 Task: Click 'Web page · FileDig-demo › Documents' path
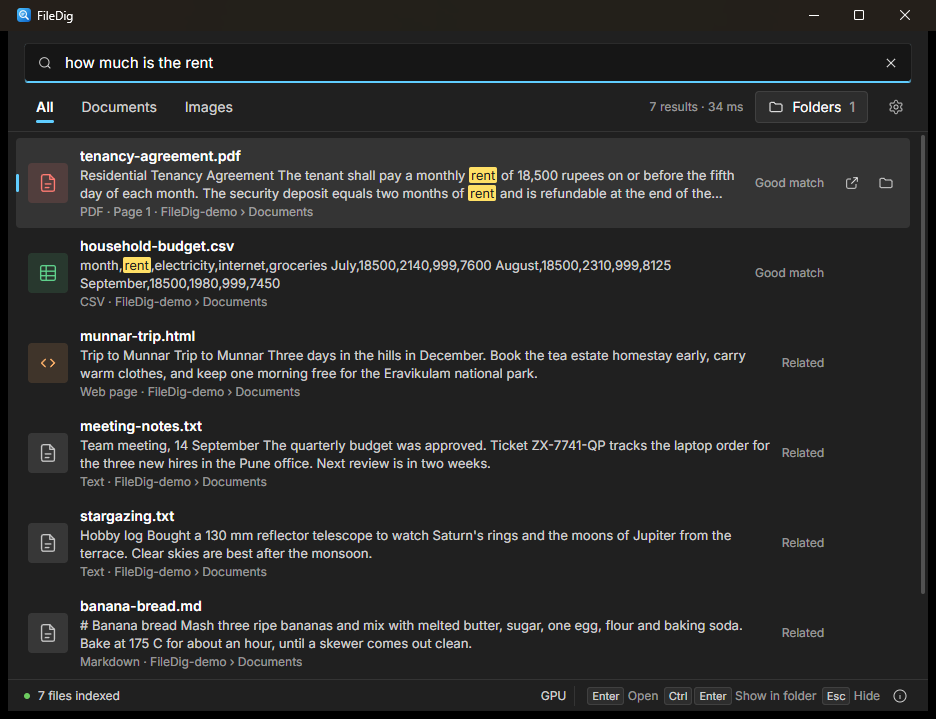click(x=190, y=392)
